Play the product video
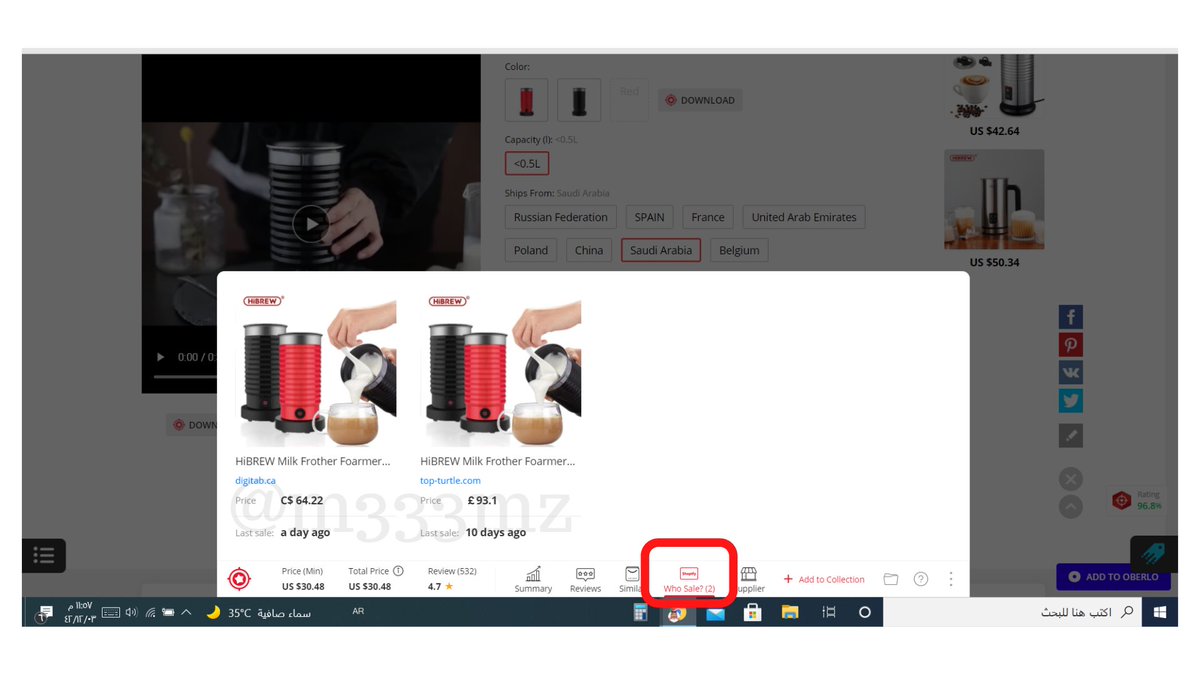The width and height of the screenshot is (1200, 675). (x=311, y=224)
